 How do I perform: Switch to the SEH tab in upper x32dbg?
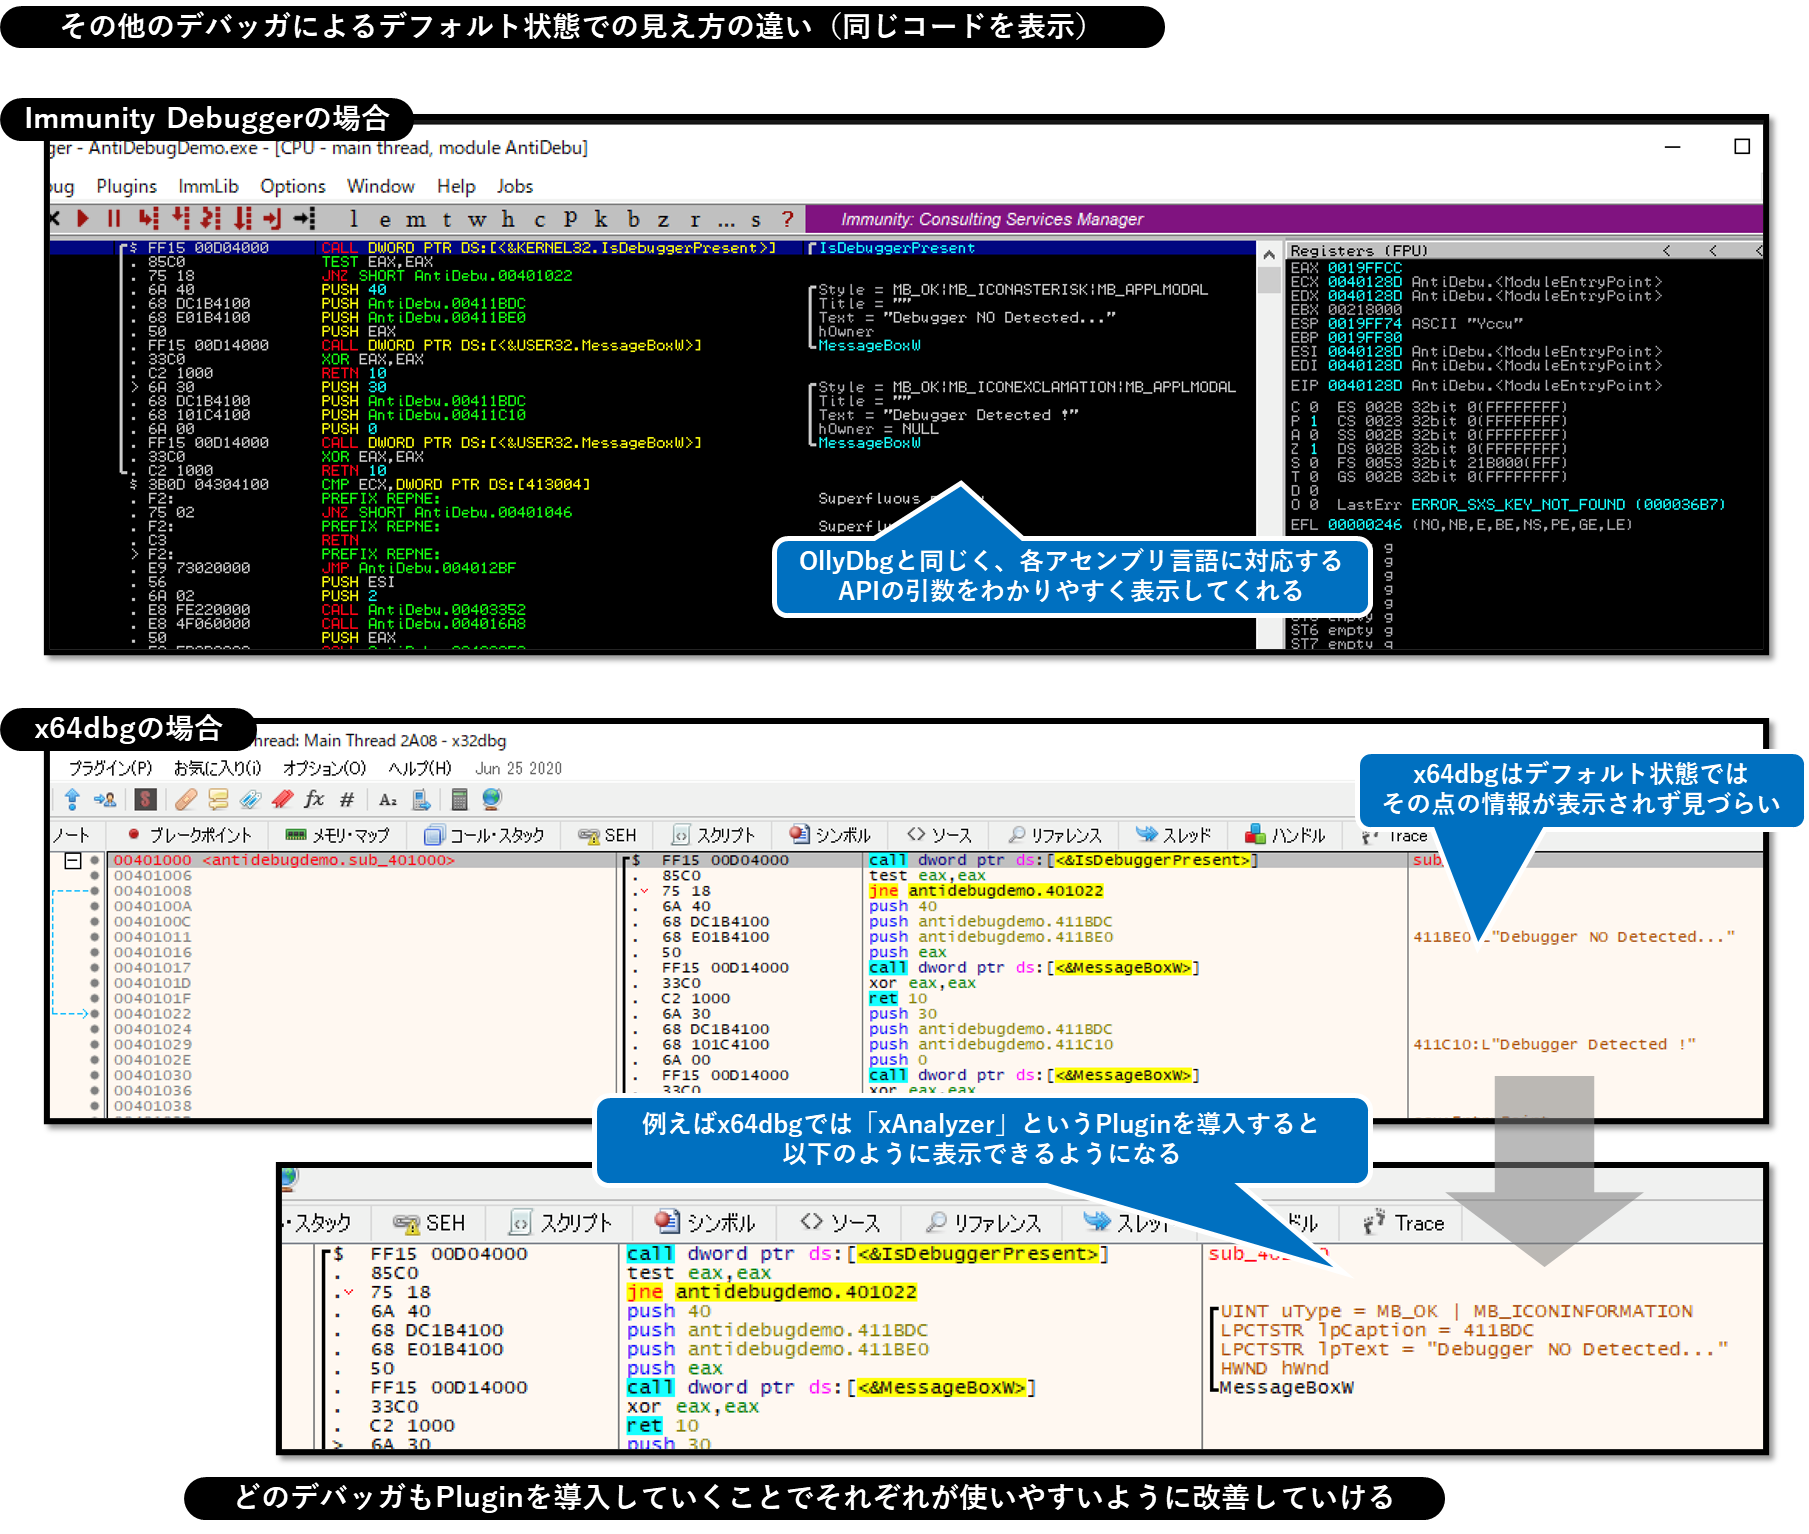click(607, 835)
